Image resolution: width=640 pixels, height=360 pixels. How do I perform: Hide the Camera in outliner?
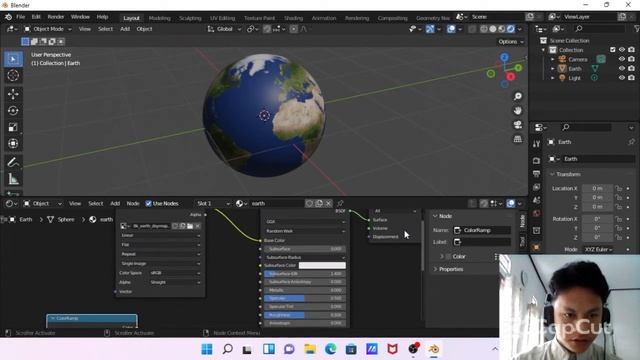[x=622, y=59]
